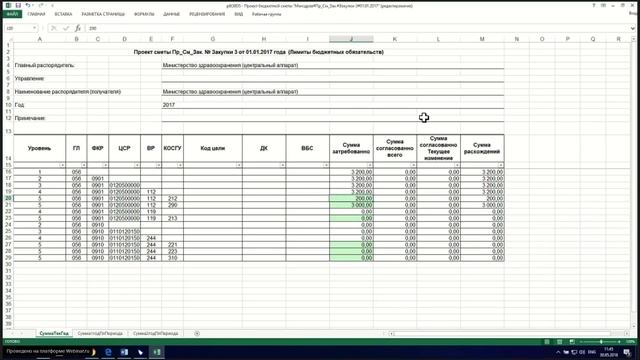
Task: Click the select-all corner triangle
Action: point(10,39)
